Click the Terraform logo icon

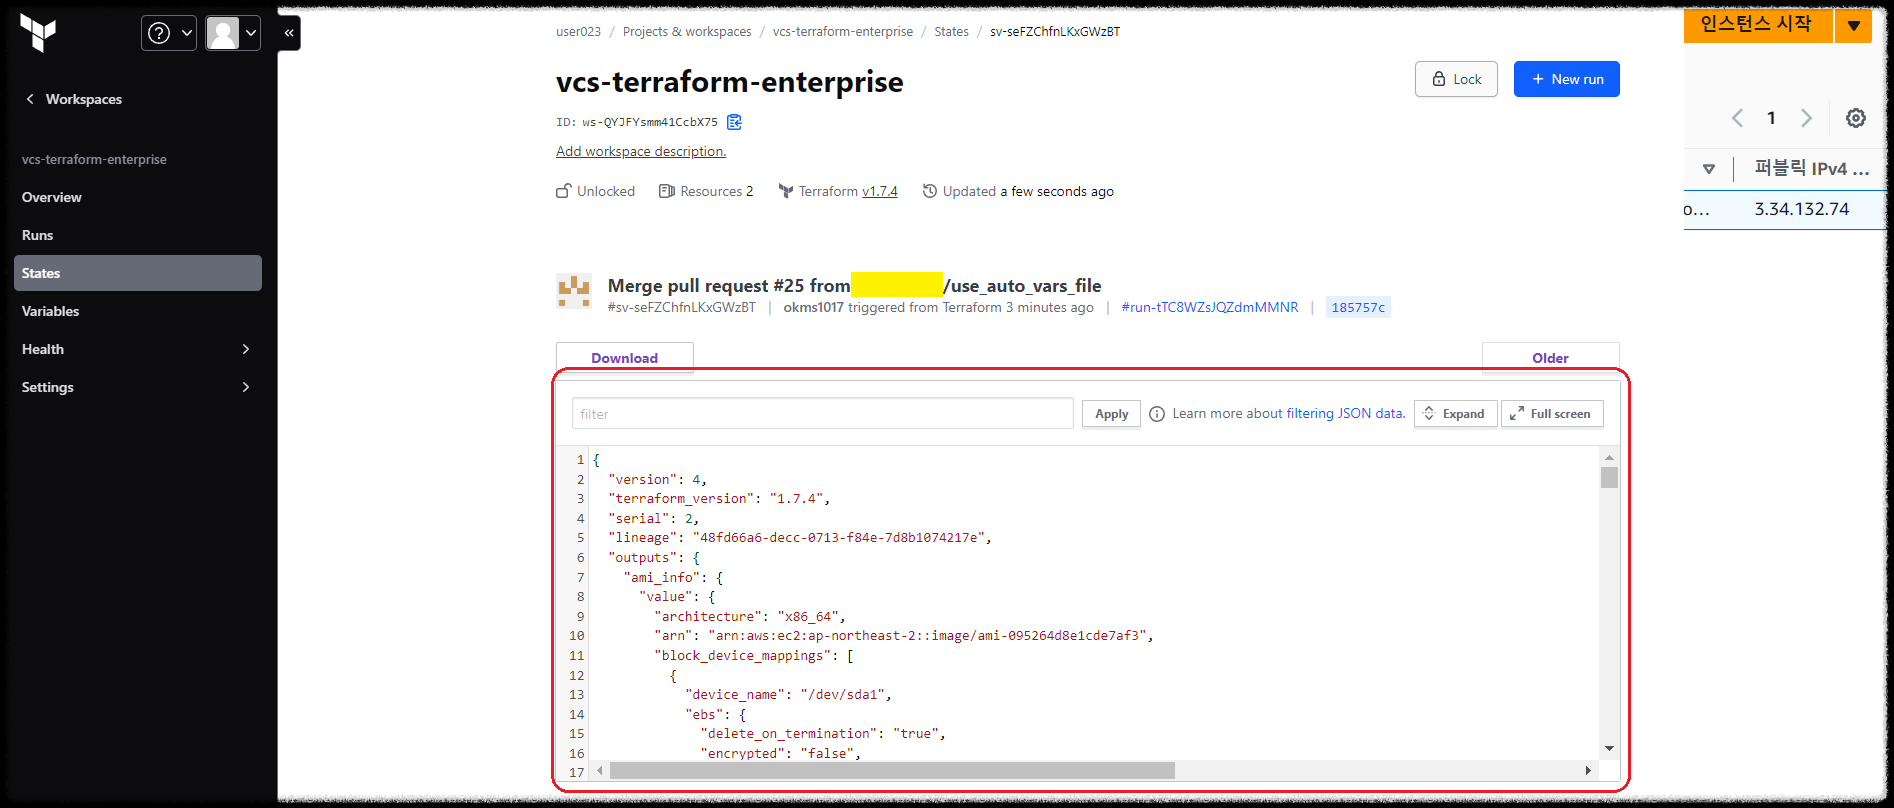point(38,33)
